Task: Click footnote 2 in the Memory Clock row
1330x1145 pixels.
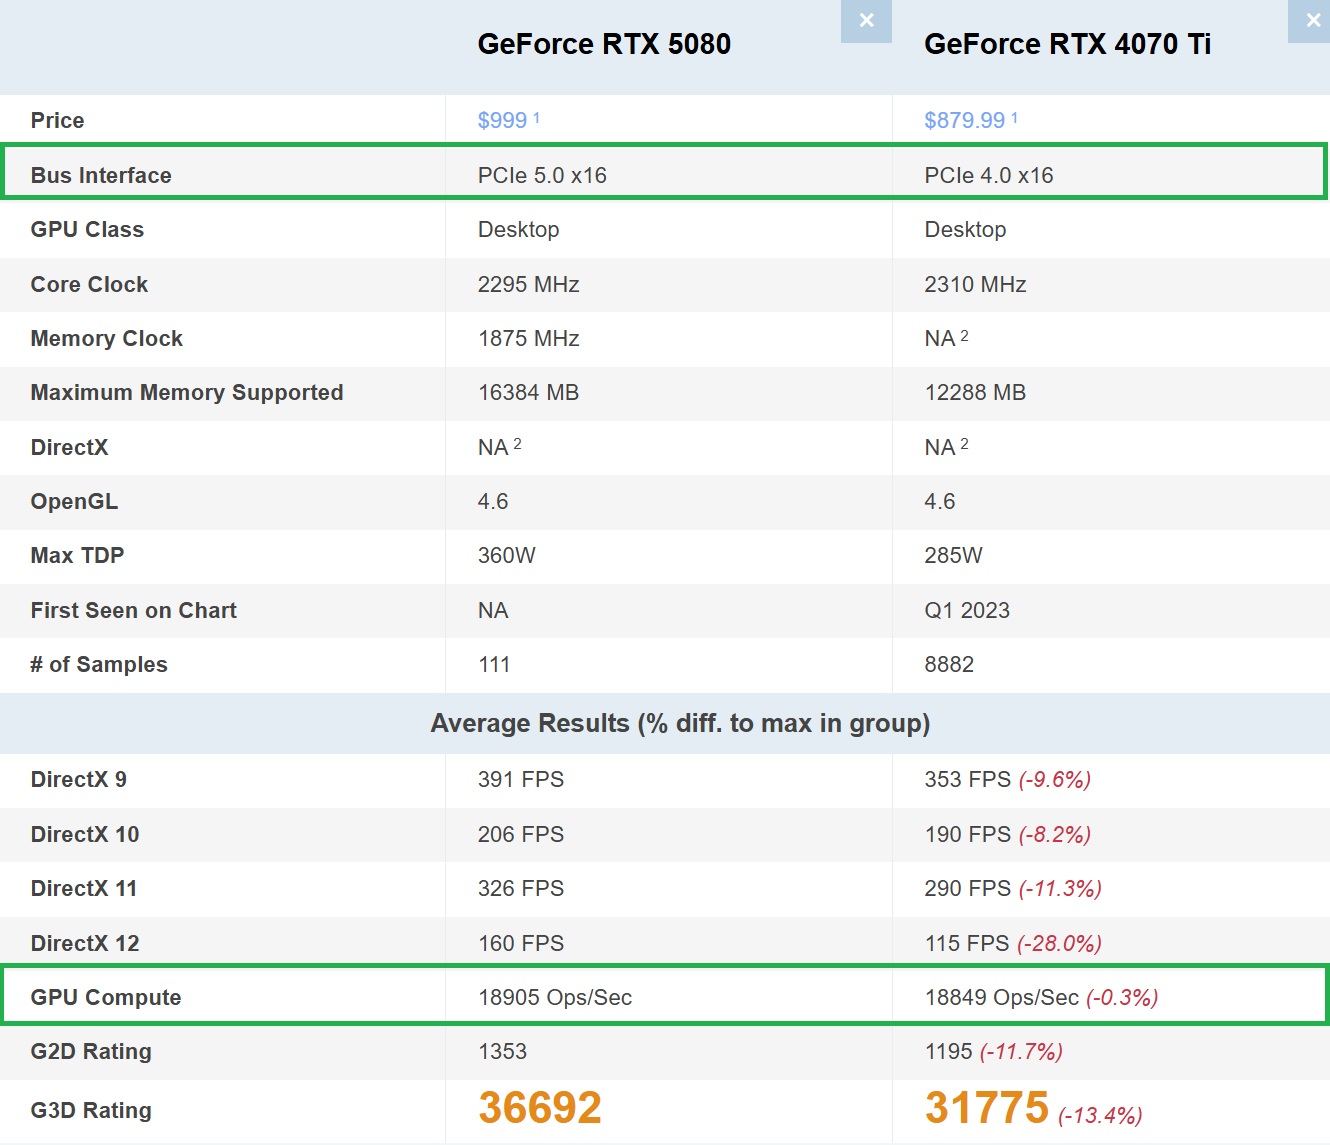Action: [964, 336]
